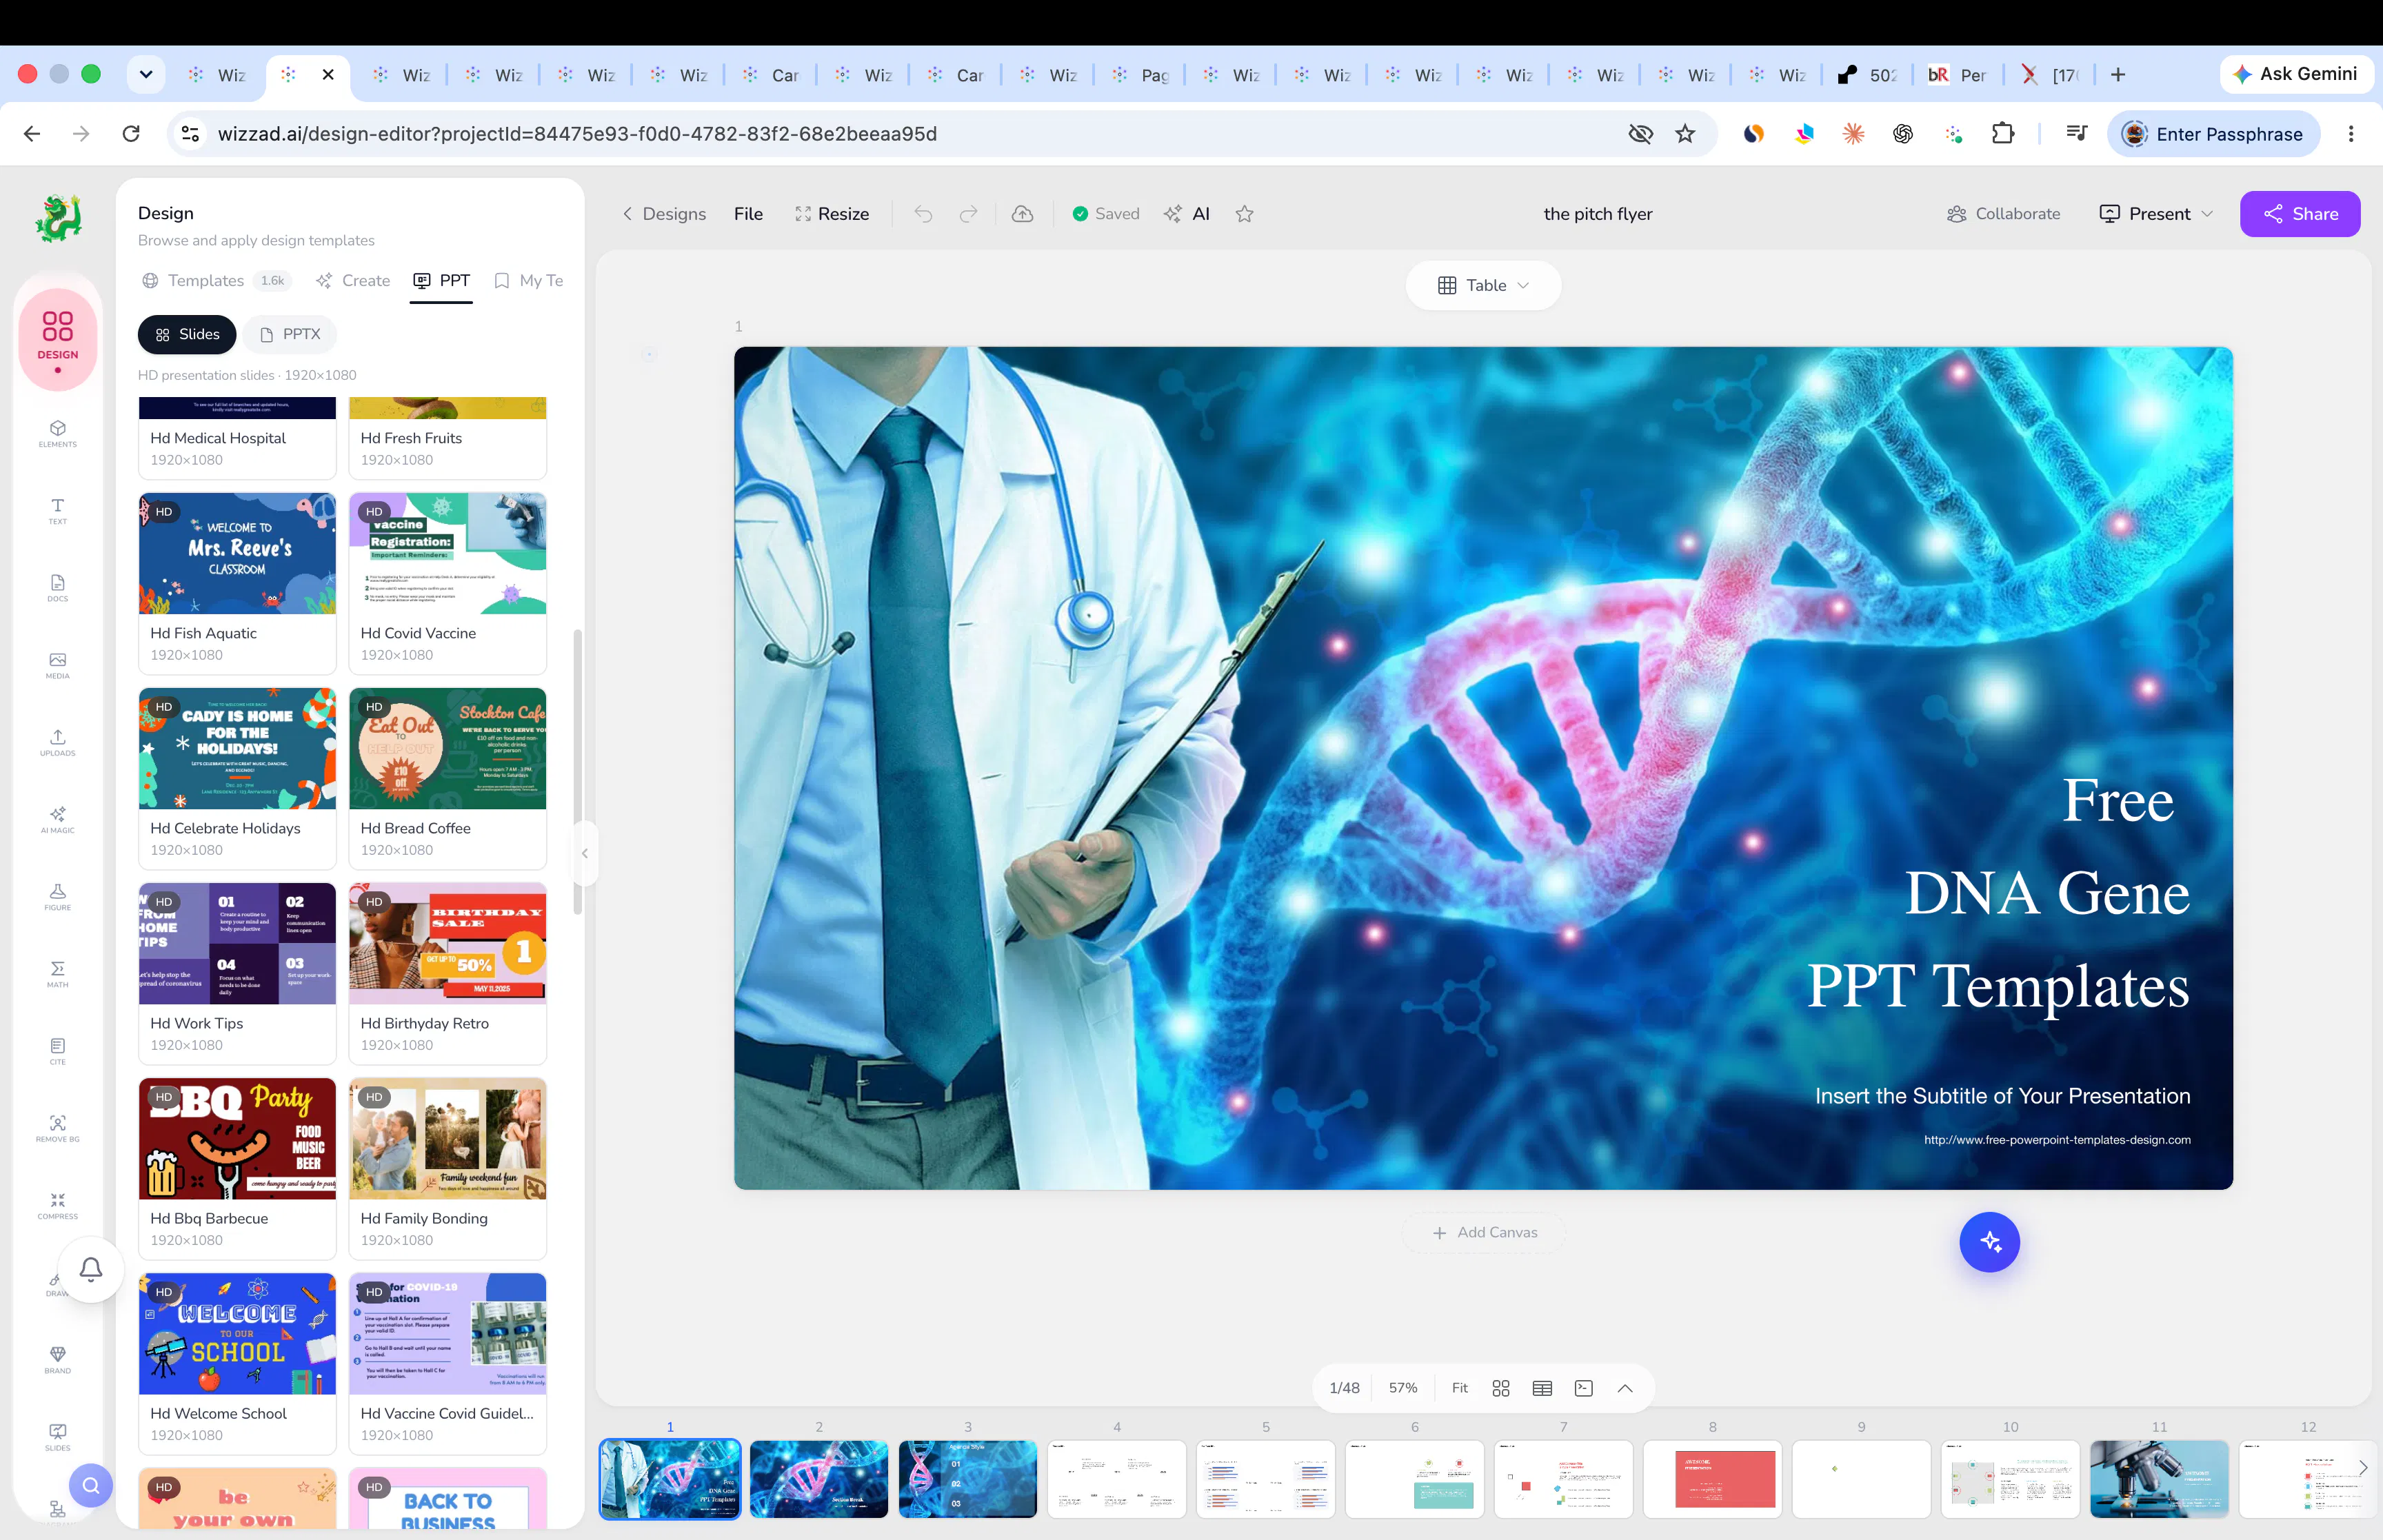Open the Docs panel in sidebar
Screen dimensions: 2383x1540
[x=57, y=588]
